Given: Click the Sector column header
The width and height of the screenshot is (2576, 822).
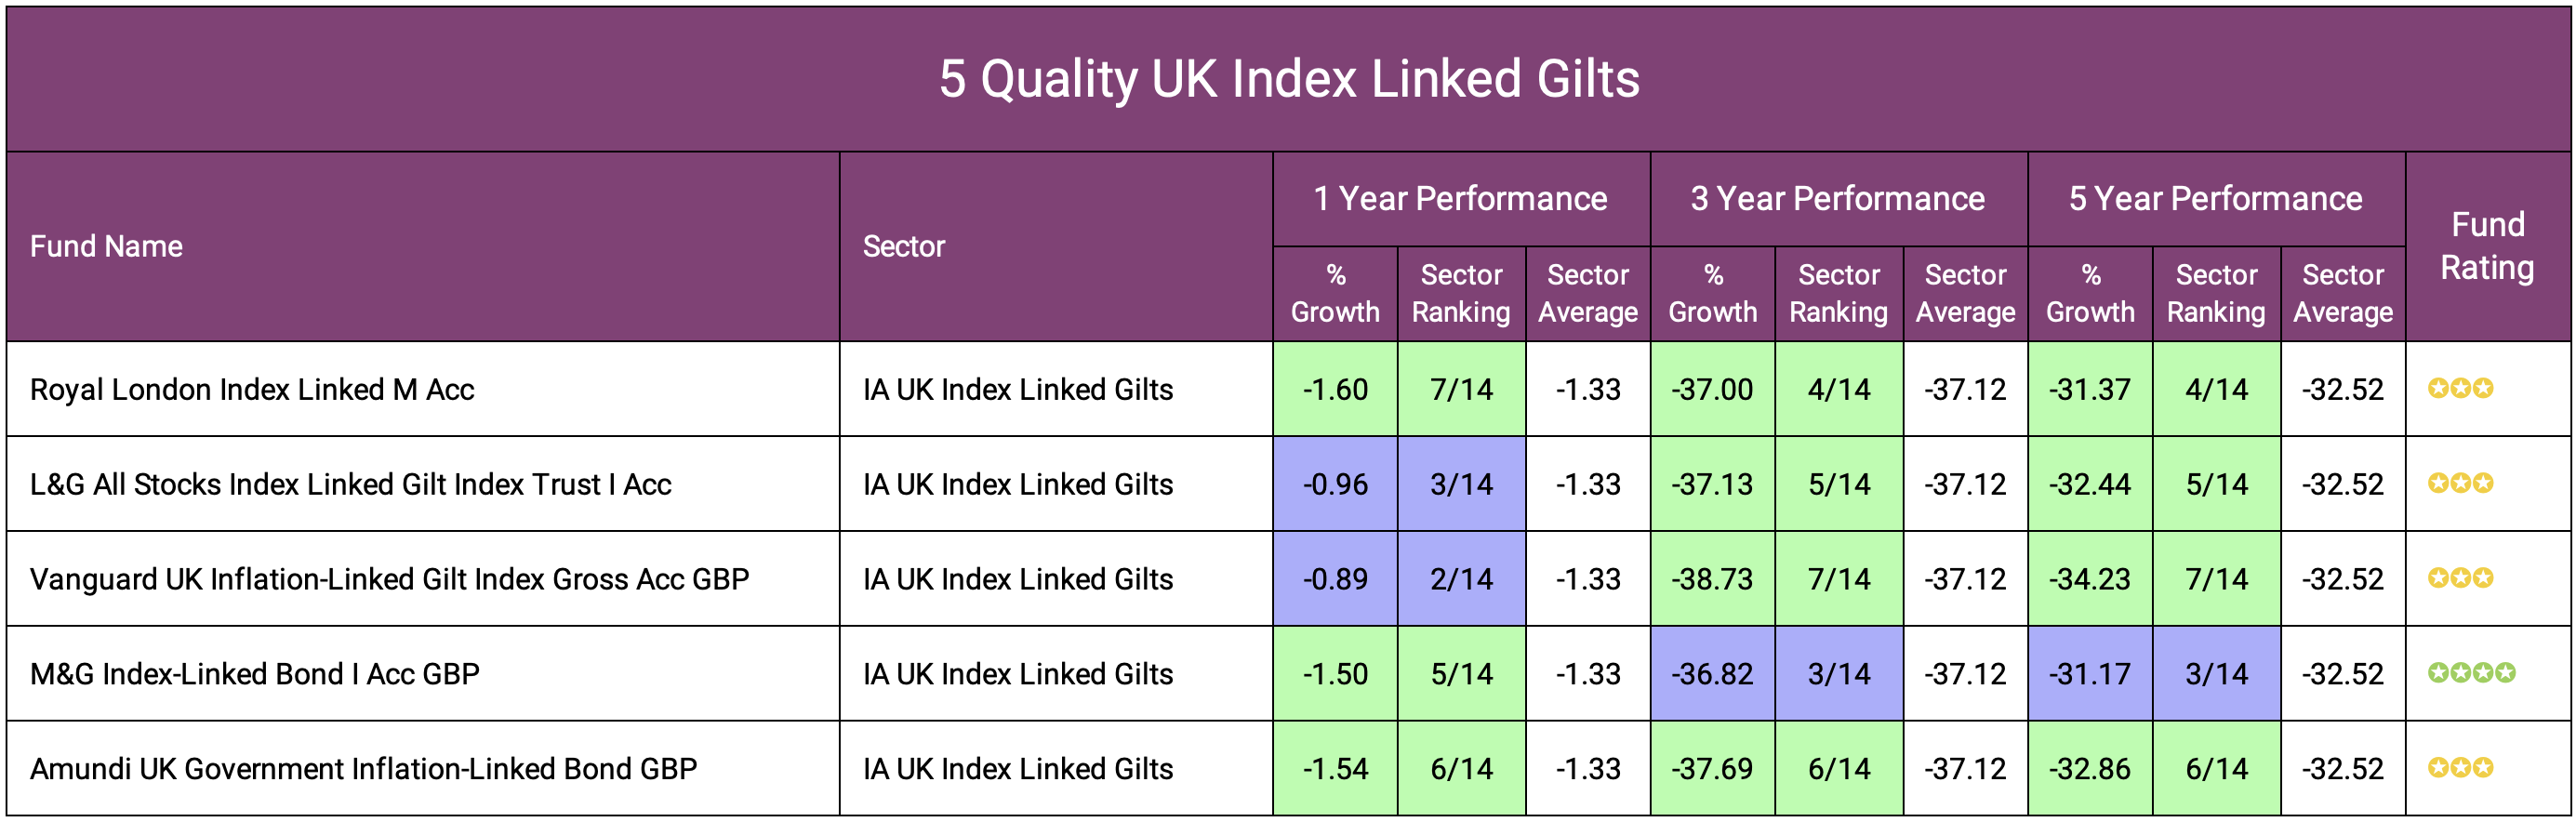Looking at the screenshot, I should [903, 246].
